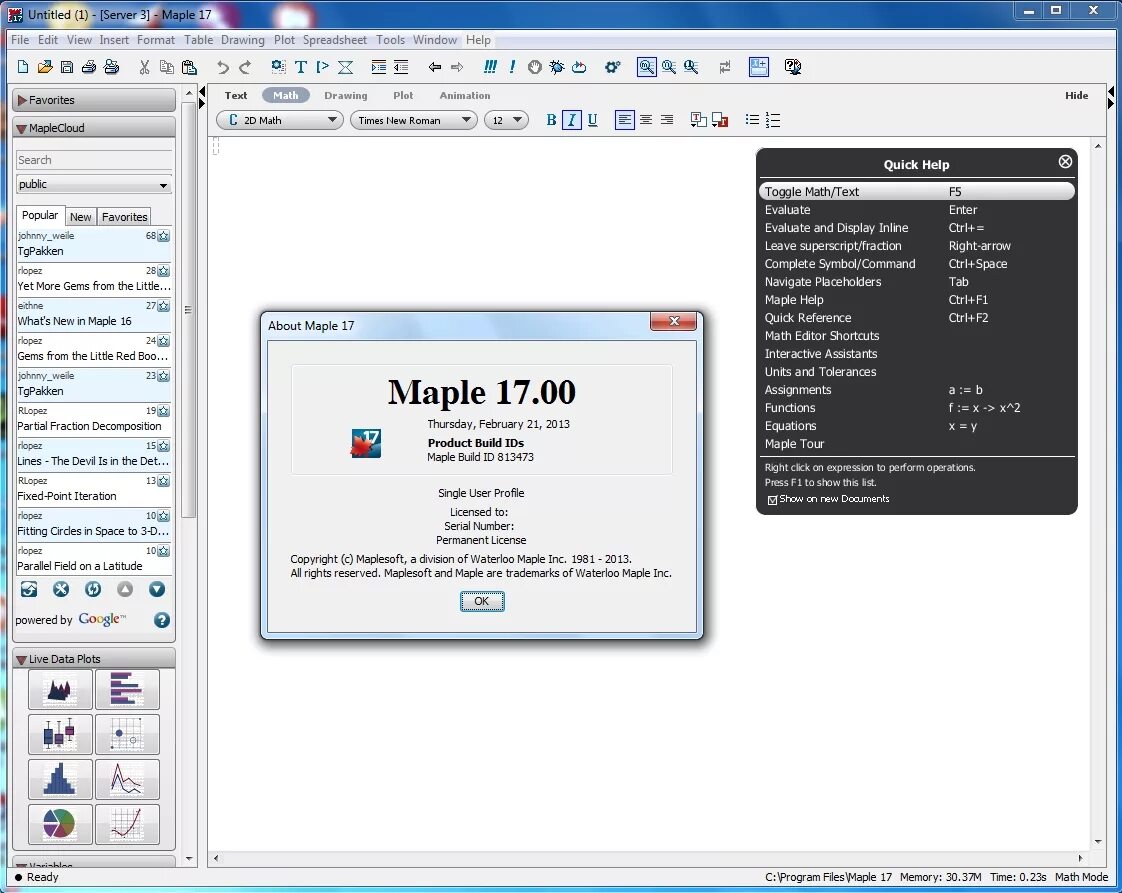1122x893 pixels.
Task: Go back using the left arrow icon
Action: 434,67
